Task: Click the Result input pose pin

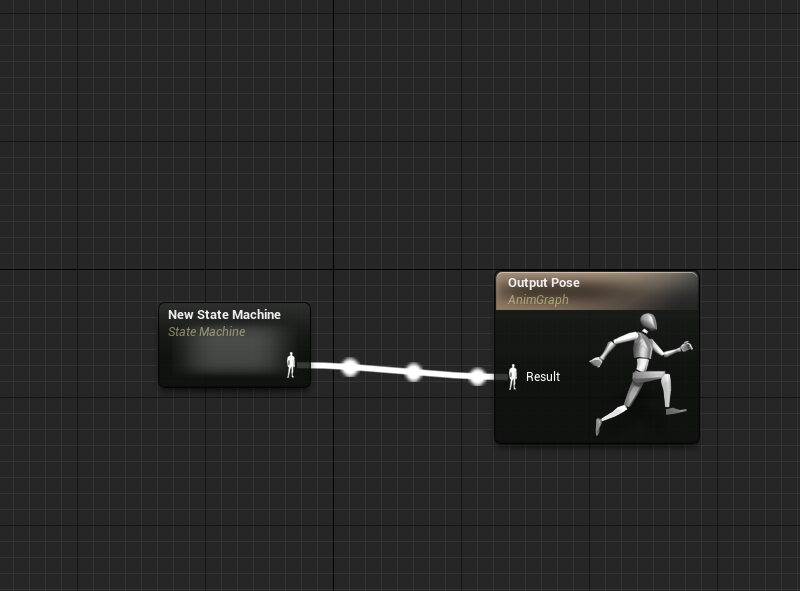Action: [513, 377]
